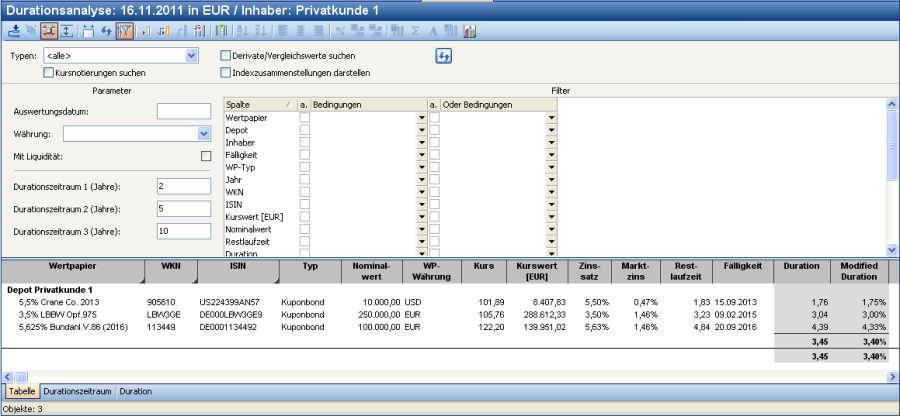The width and height of the screenshot is (900, 416).
Task: Switch to the 'Duration' tab
Action: click(135, 392)
